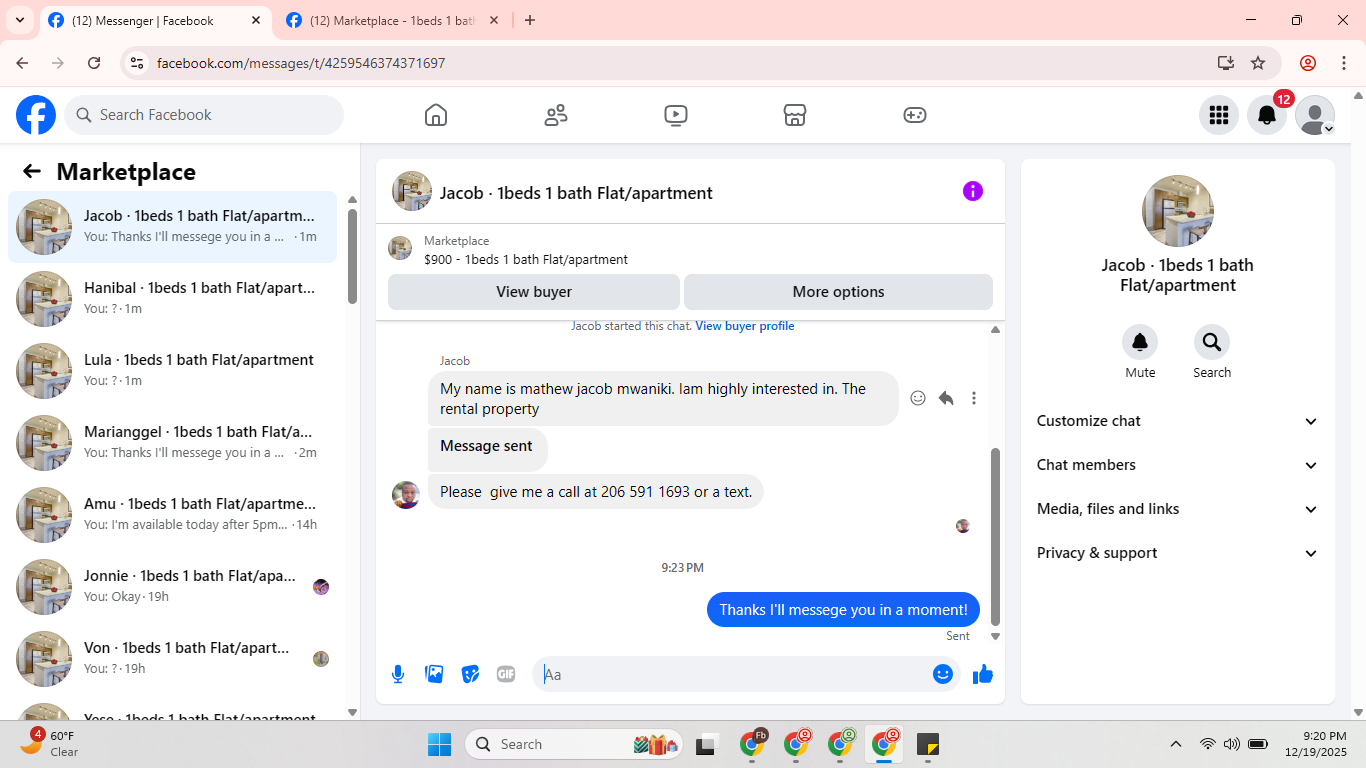The width and height of the screenshot is (1366, 768).
Task: Expand Media, files and links section
Action: (1178, 509)
